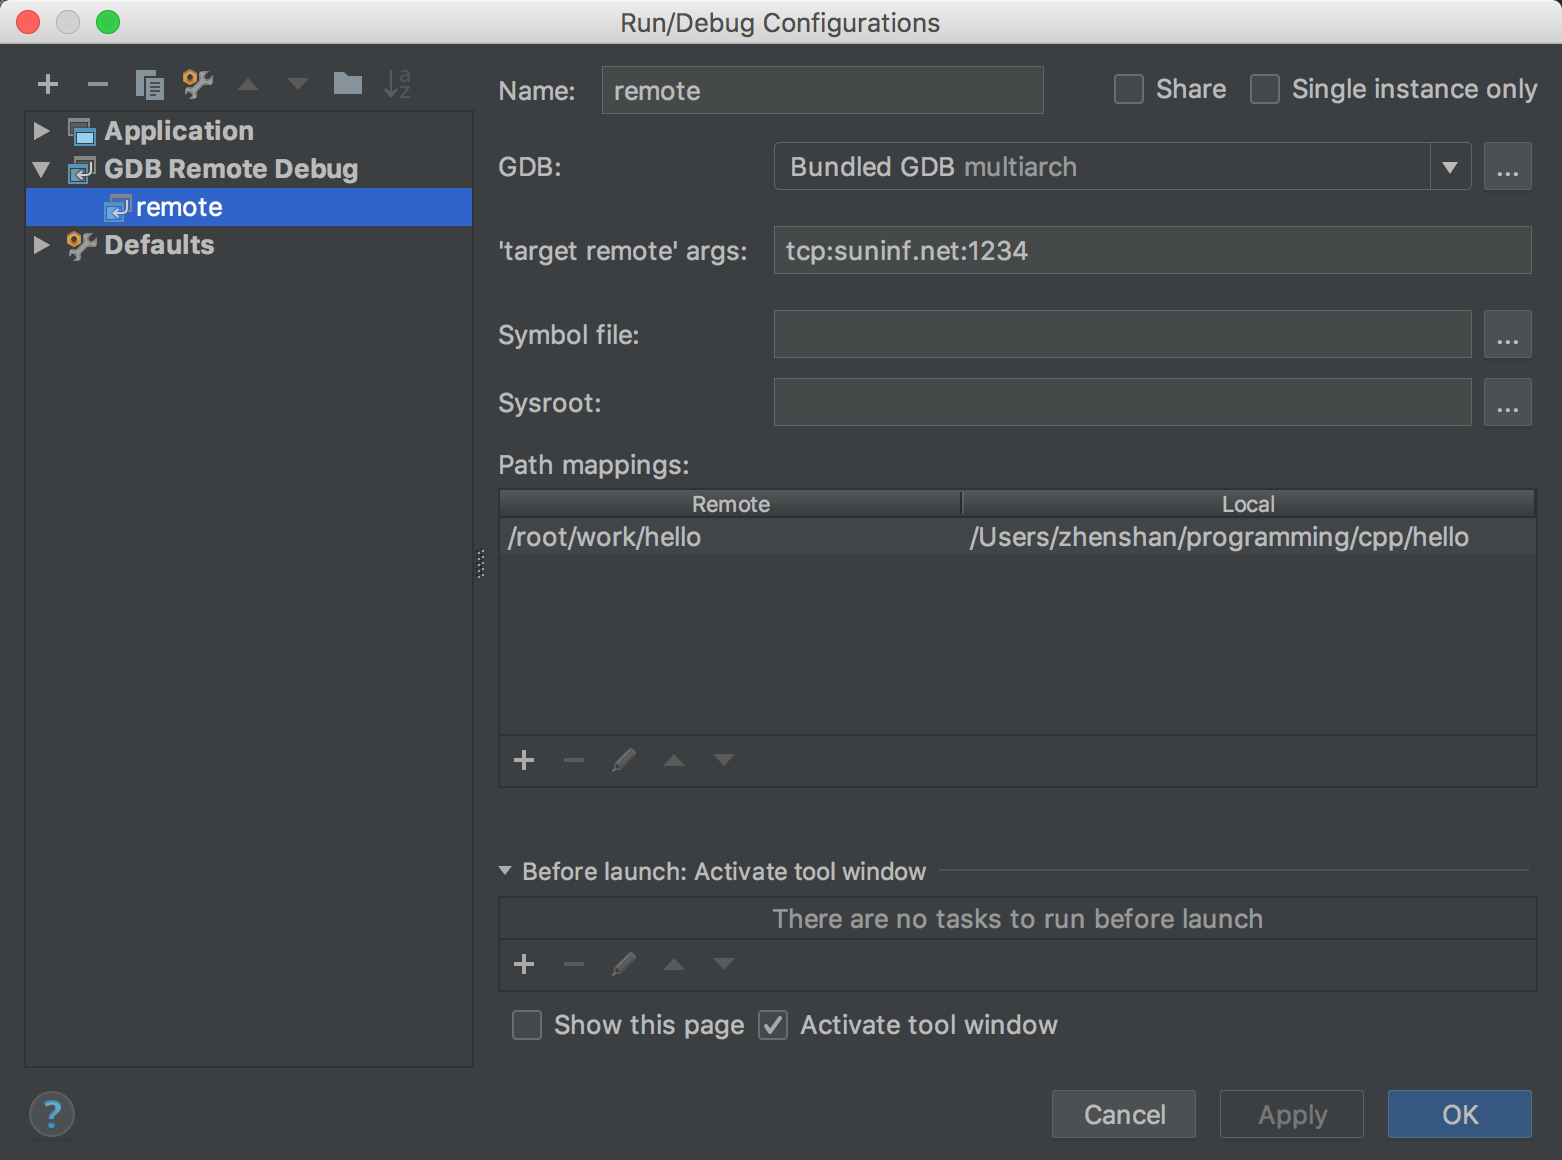Edit default configurations with wrench icon
Image resolution: width=1562 pixels, height=1160 pixels.
click(x=198, y=84)
